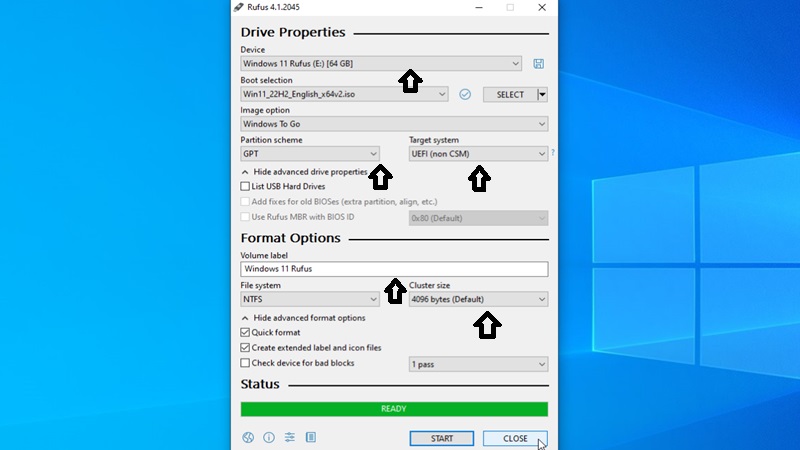Open the settings sliders icon
The image size is (800, 450).
[x=290, y=437]
